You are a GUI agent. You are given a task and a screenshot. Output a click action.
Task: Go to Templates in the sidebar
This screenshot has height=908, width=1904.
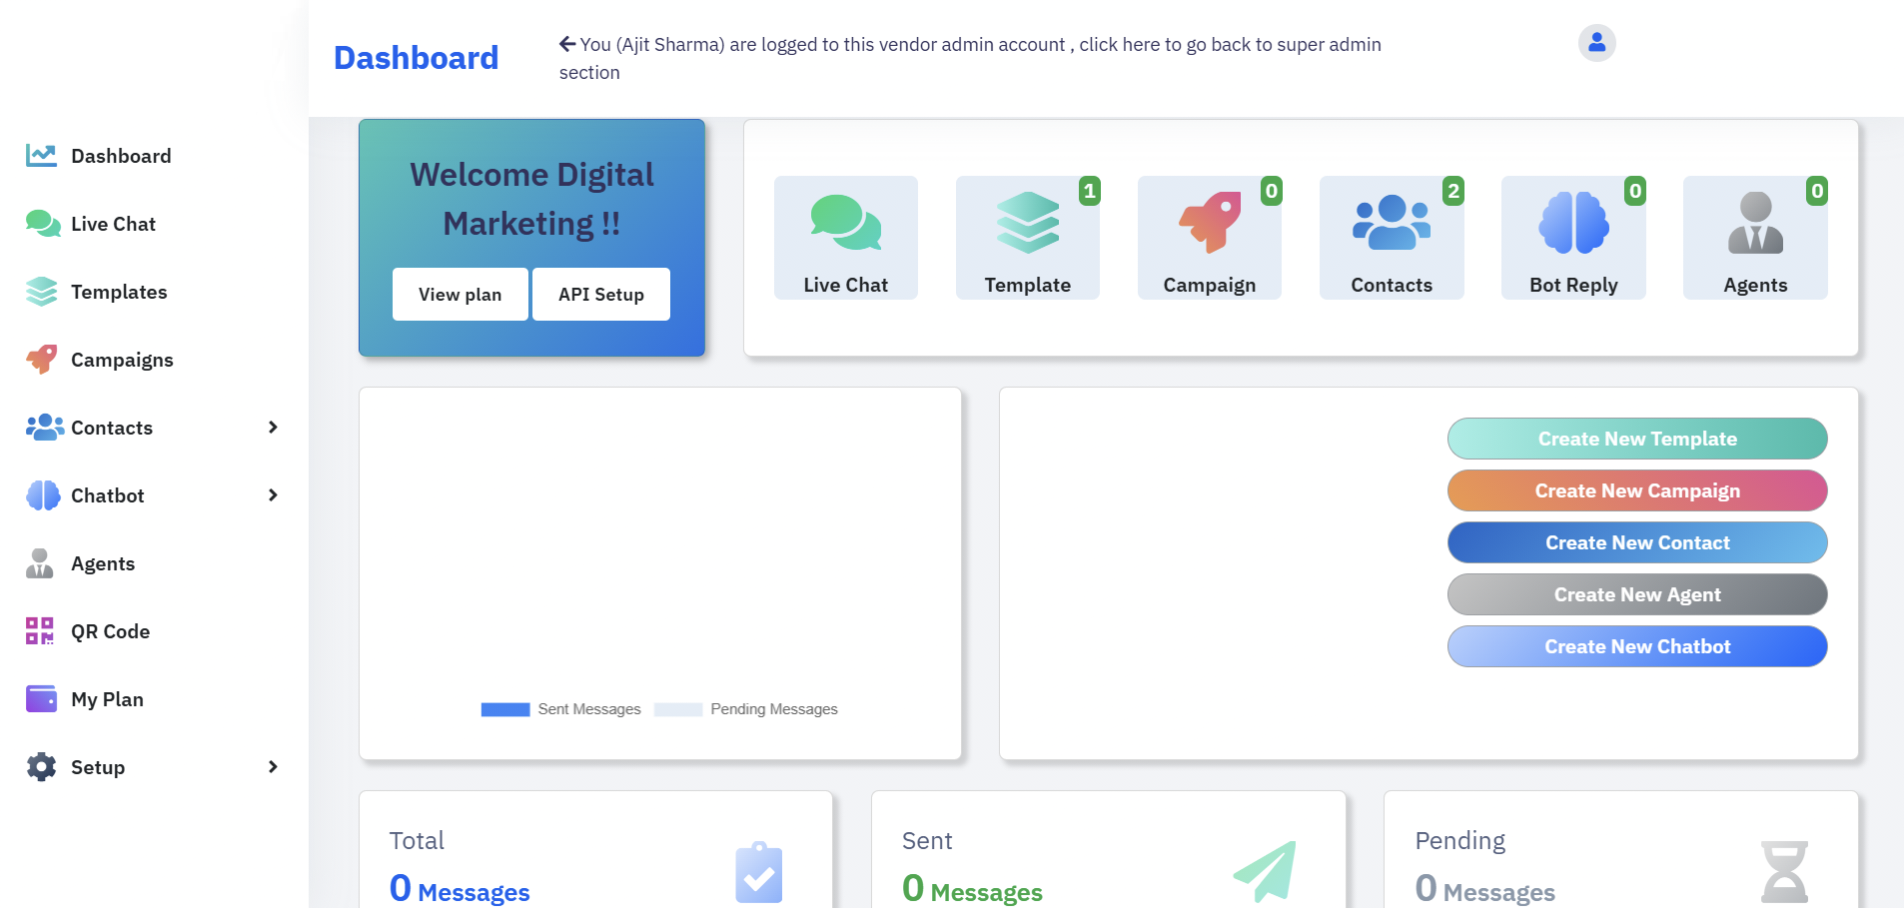(x=118, y=292)
